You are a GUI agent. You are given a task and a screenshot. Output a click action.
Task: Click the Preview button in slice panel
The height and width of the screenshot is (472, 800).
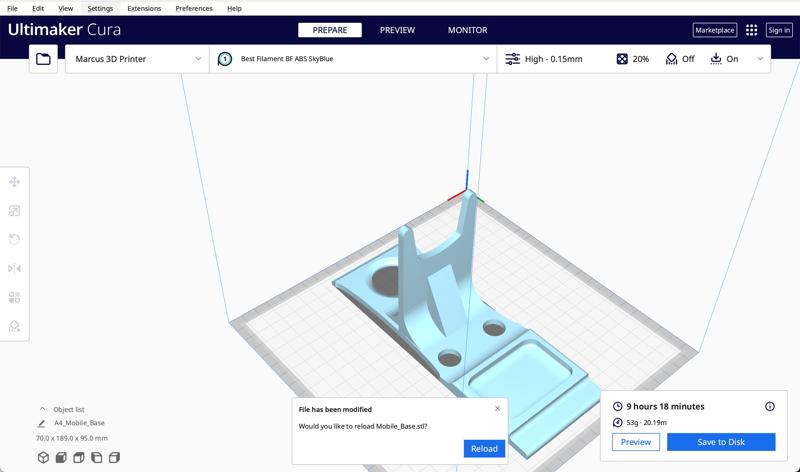tap(636, 442)
